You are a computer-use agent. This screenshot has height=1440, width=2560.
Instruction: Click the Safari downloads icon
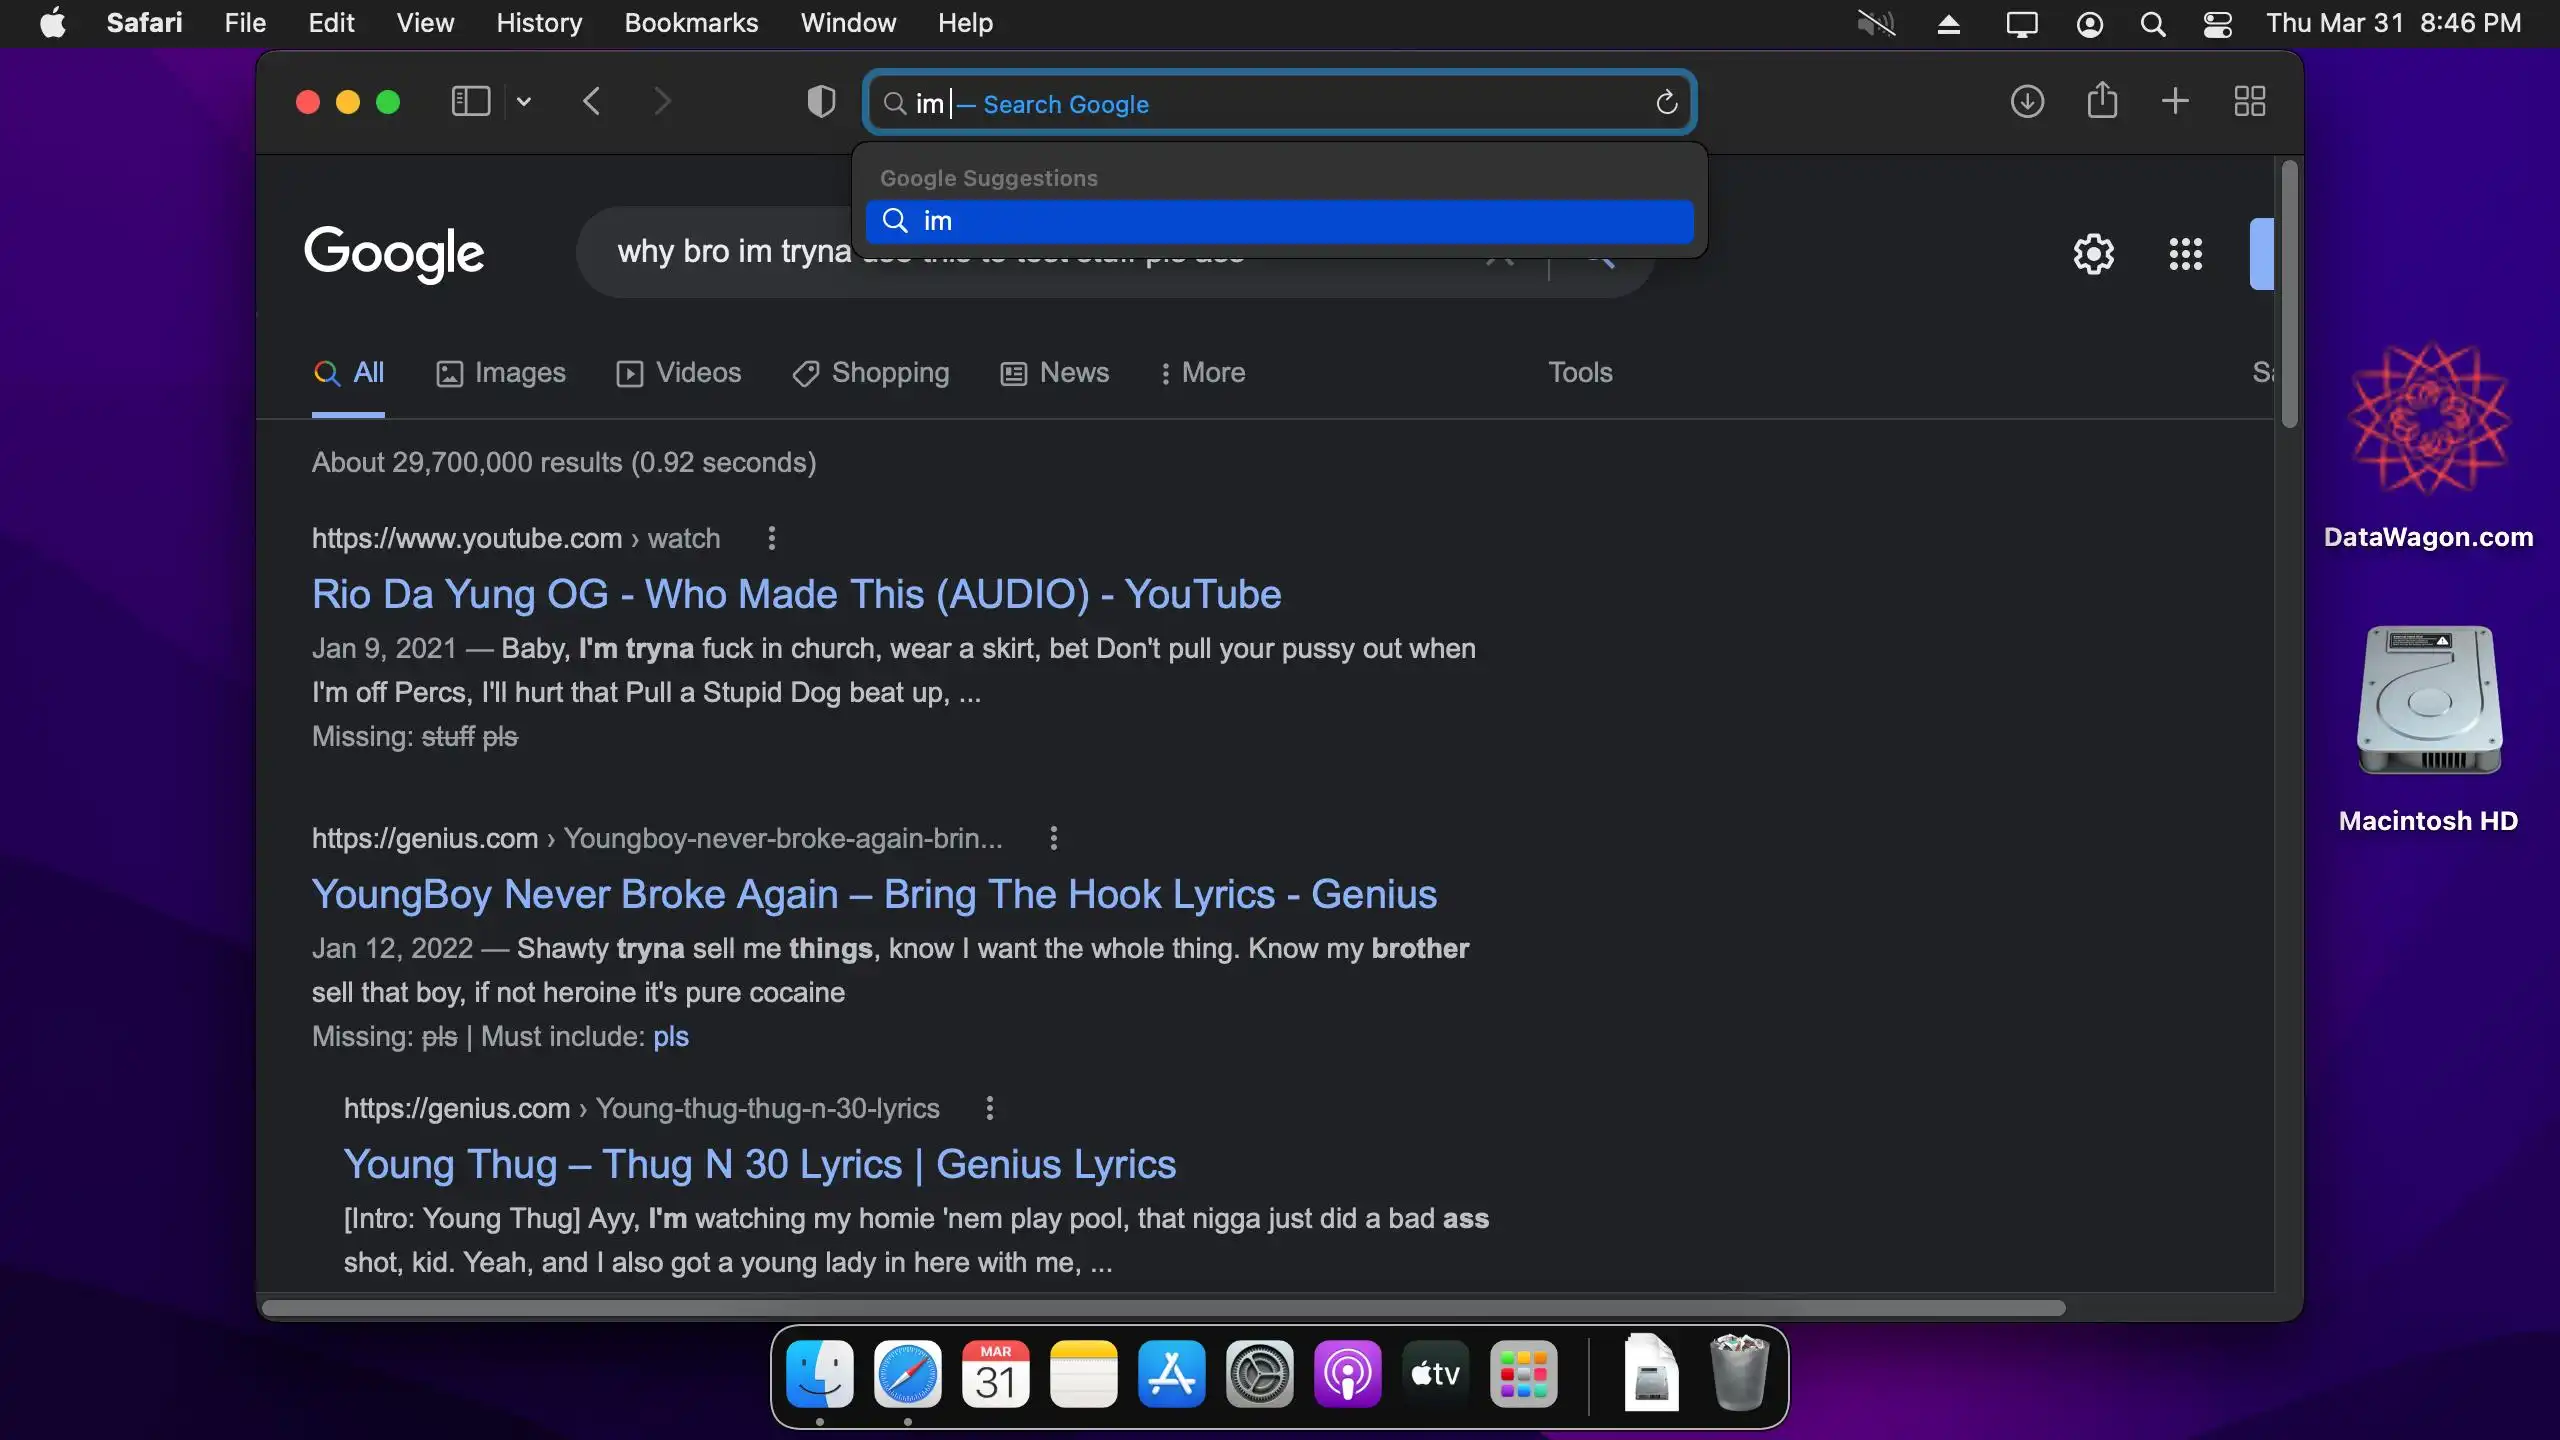[x=2027, y=101]
